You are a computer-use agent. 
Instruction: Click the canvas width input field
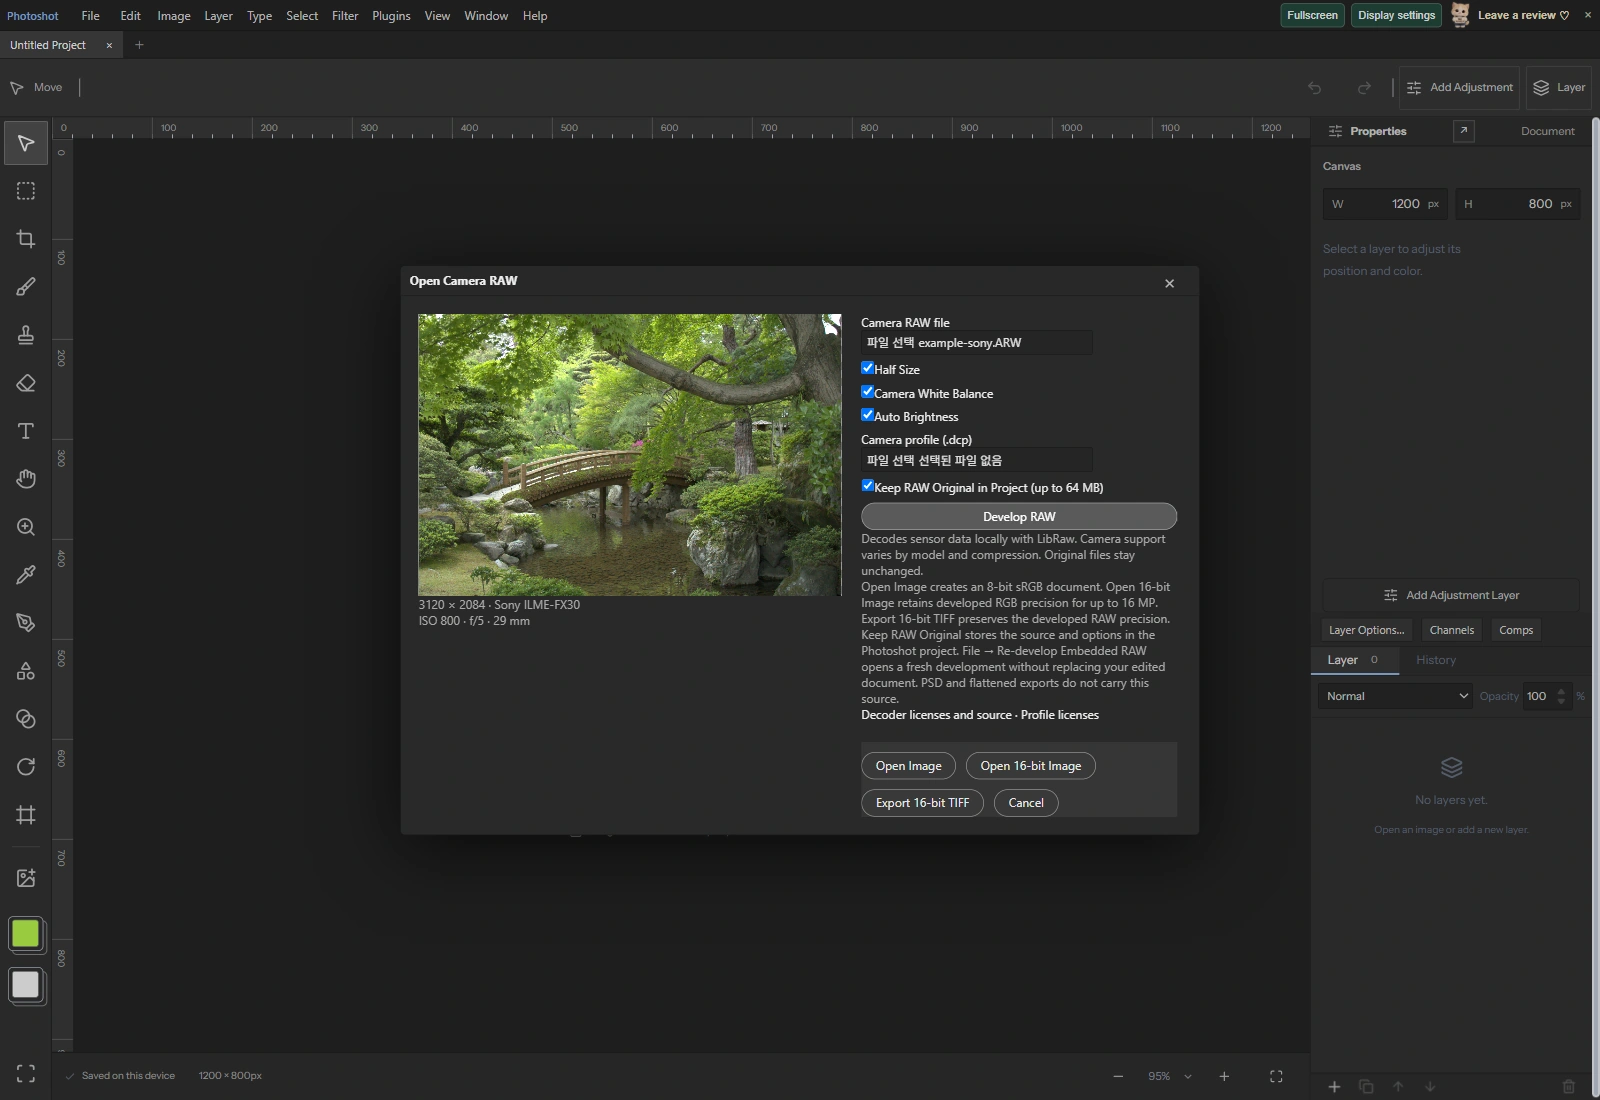[x=1386, y=204]
